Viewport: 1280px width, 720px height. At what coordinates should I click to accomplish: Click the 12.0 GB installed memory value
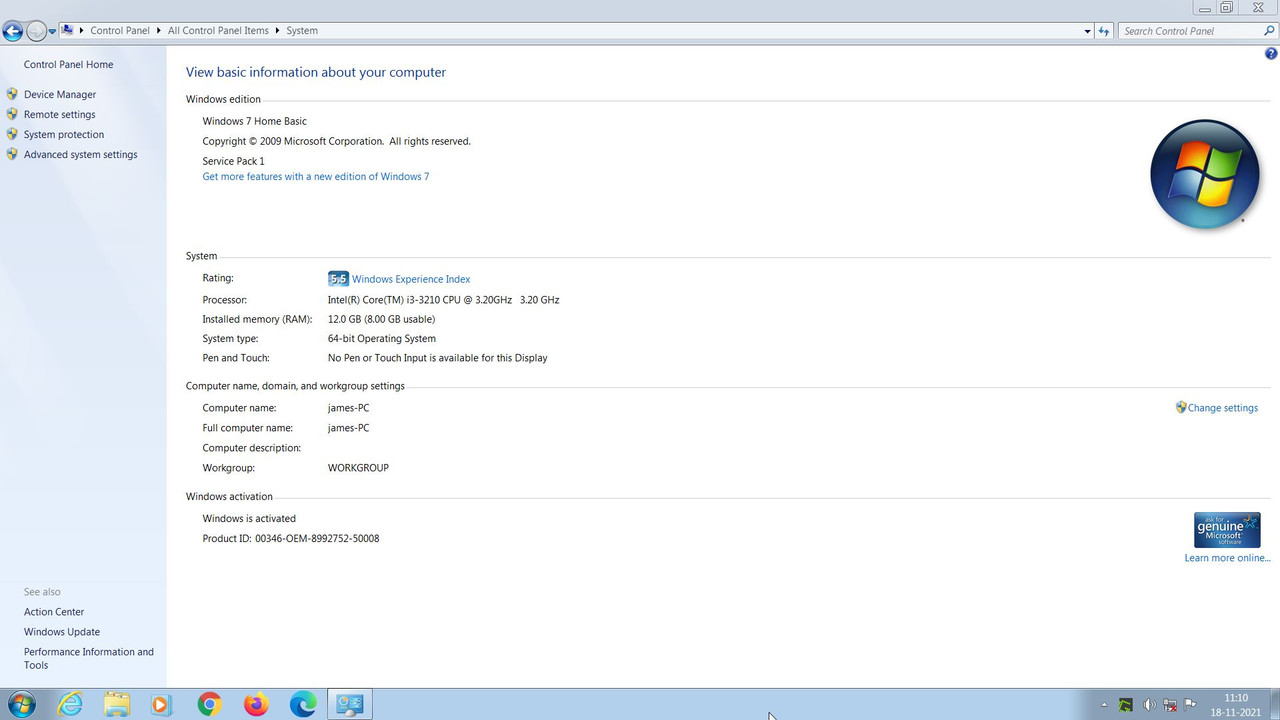pyautogui.click(x=381, y=319)
